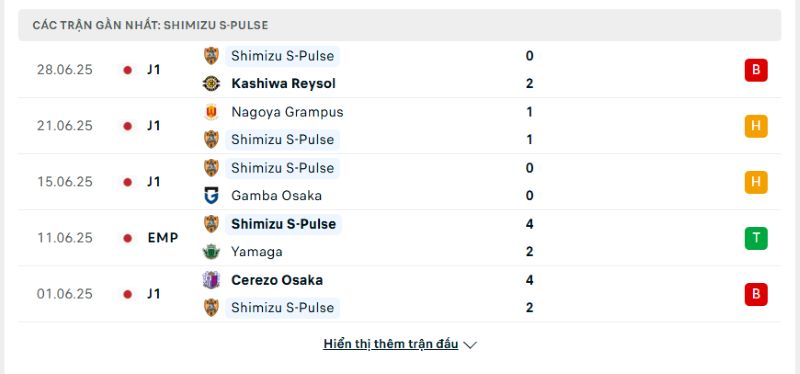800x374 pixels.
Task: Click Shimizu S-Pulse crest in the 28.06.25 match
Action: (x=211, y=56)
